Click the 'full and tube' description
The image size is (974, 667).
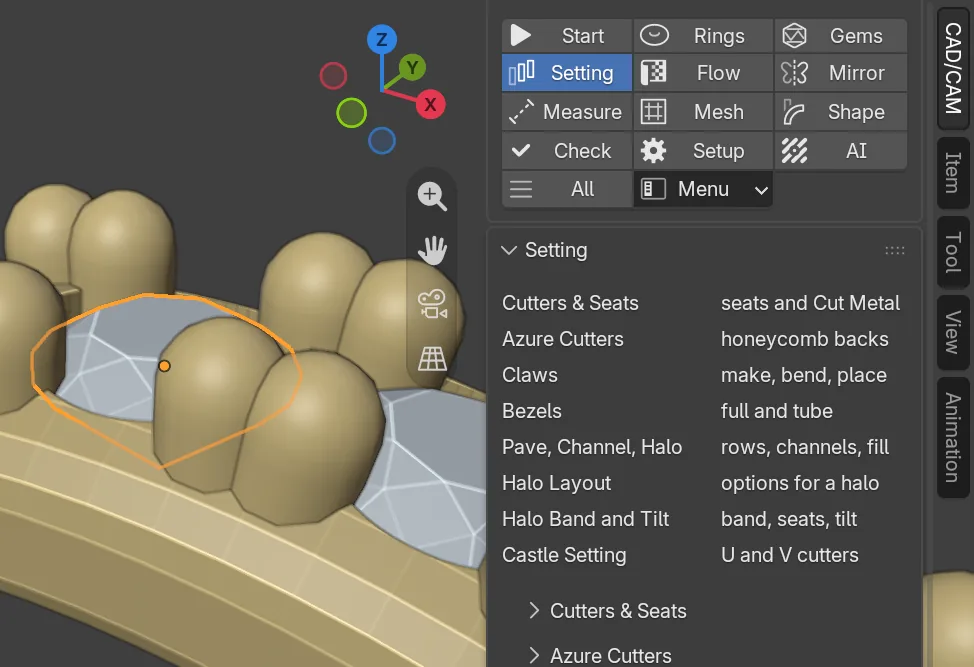coord(776,411)
